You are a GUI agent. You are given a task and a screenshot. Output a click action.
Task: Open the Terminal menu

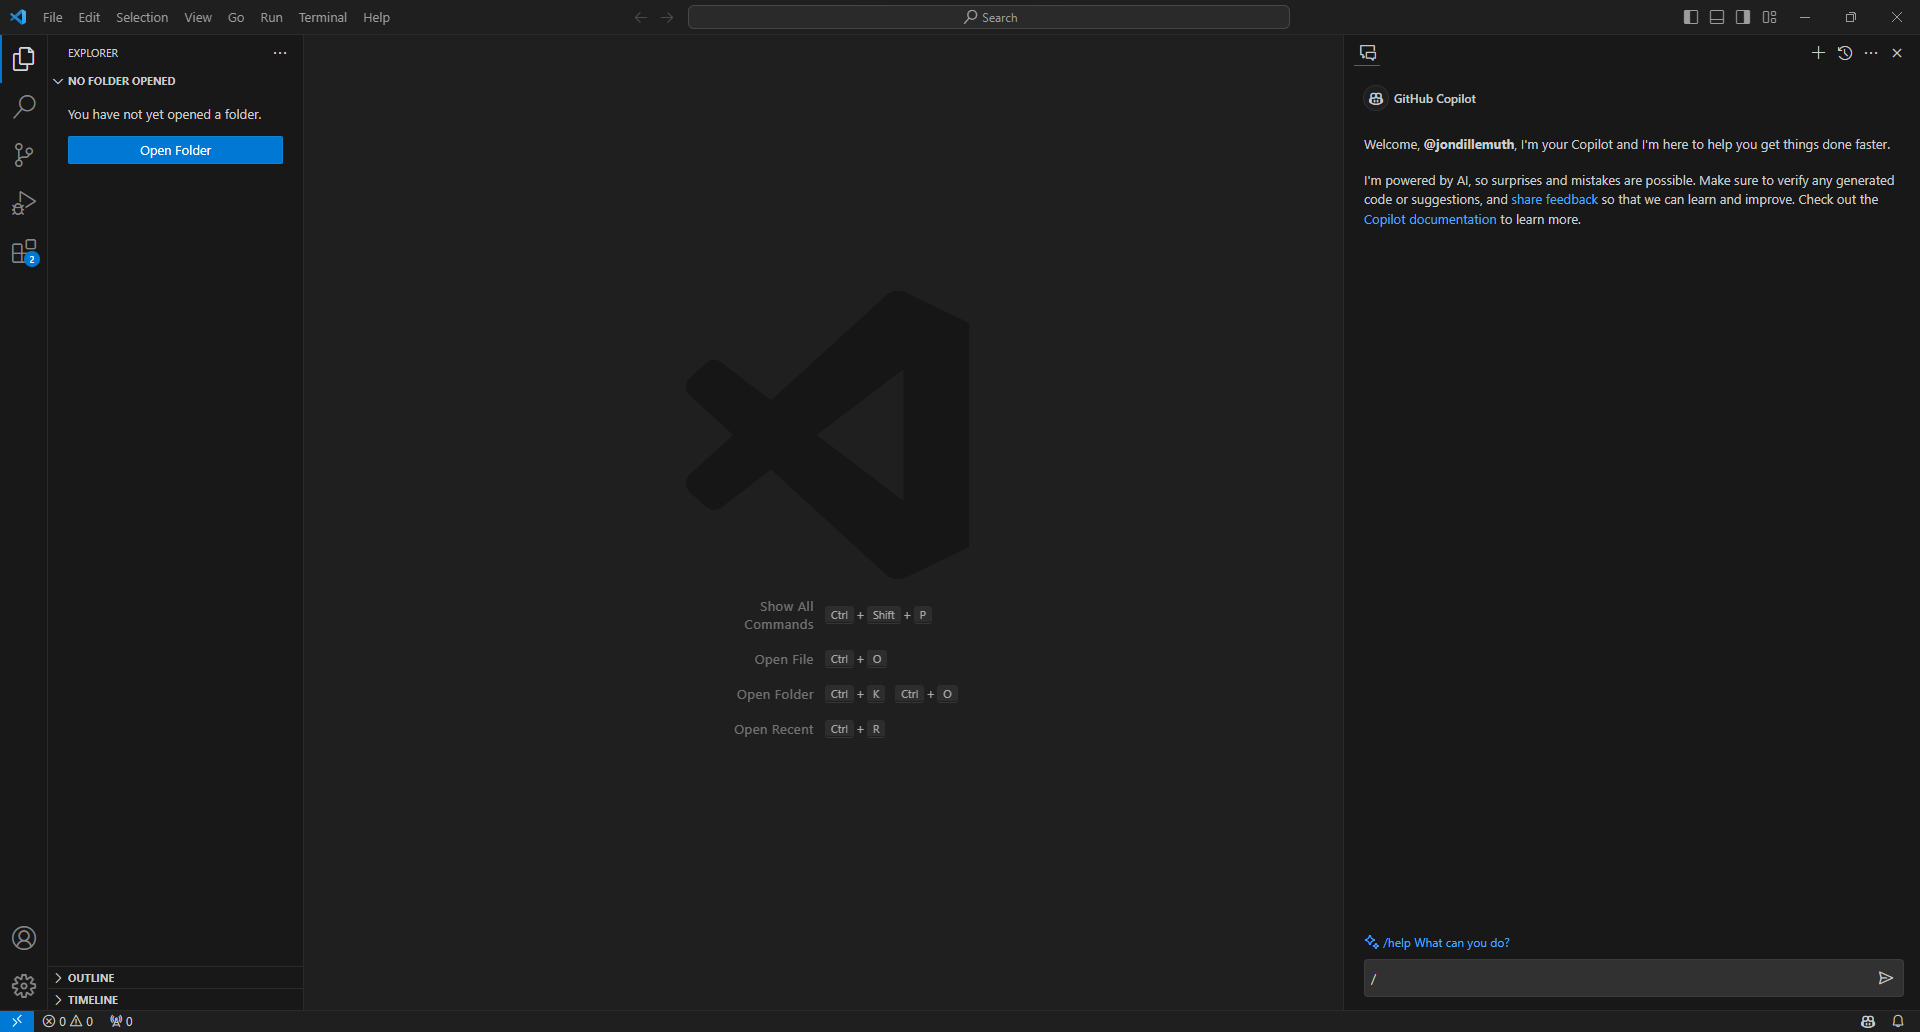point(322,17)
